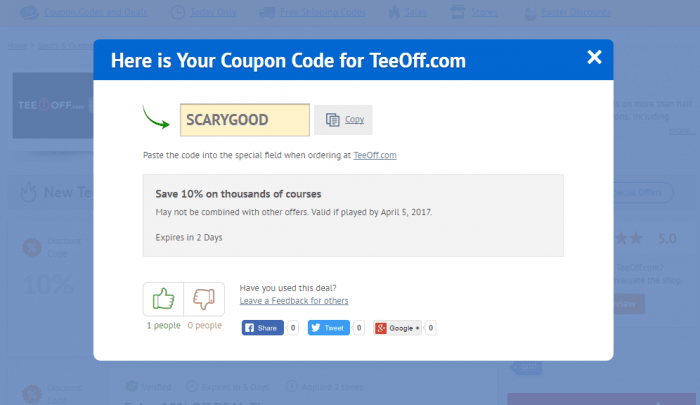700x405 pixels.
Task: Select the SCARYGOOD code field
Action: coord(245,120)
